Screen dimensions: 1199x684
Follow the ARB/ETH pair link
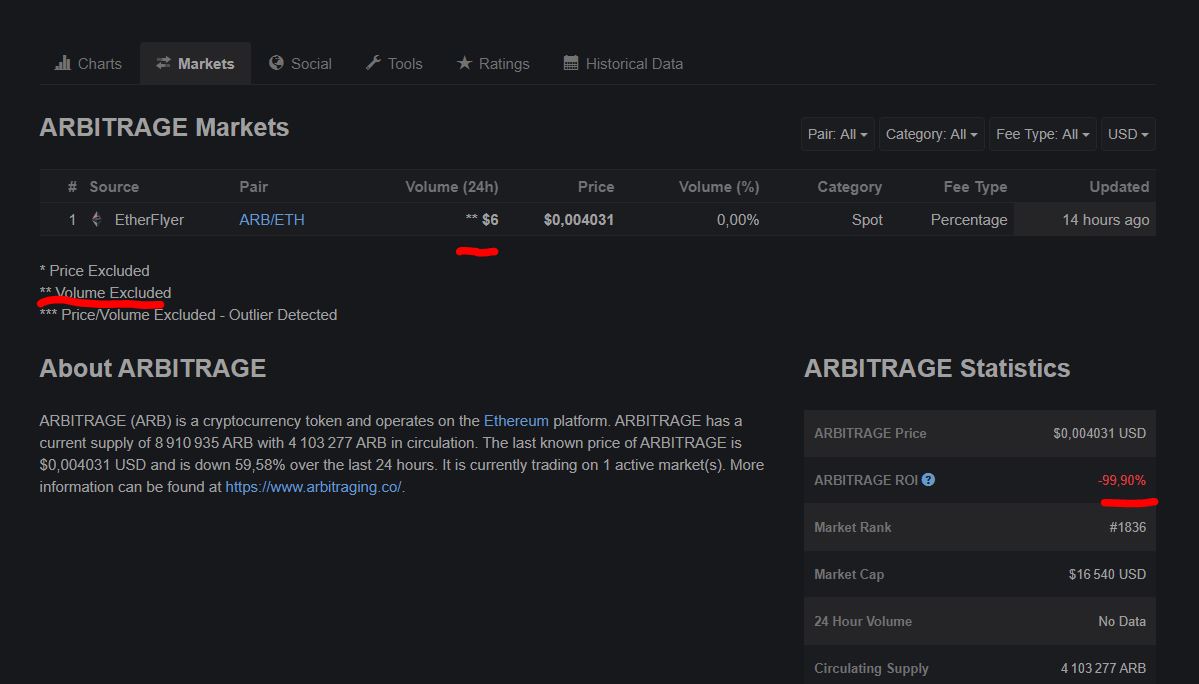click(x=270, y=219)
